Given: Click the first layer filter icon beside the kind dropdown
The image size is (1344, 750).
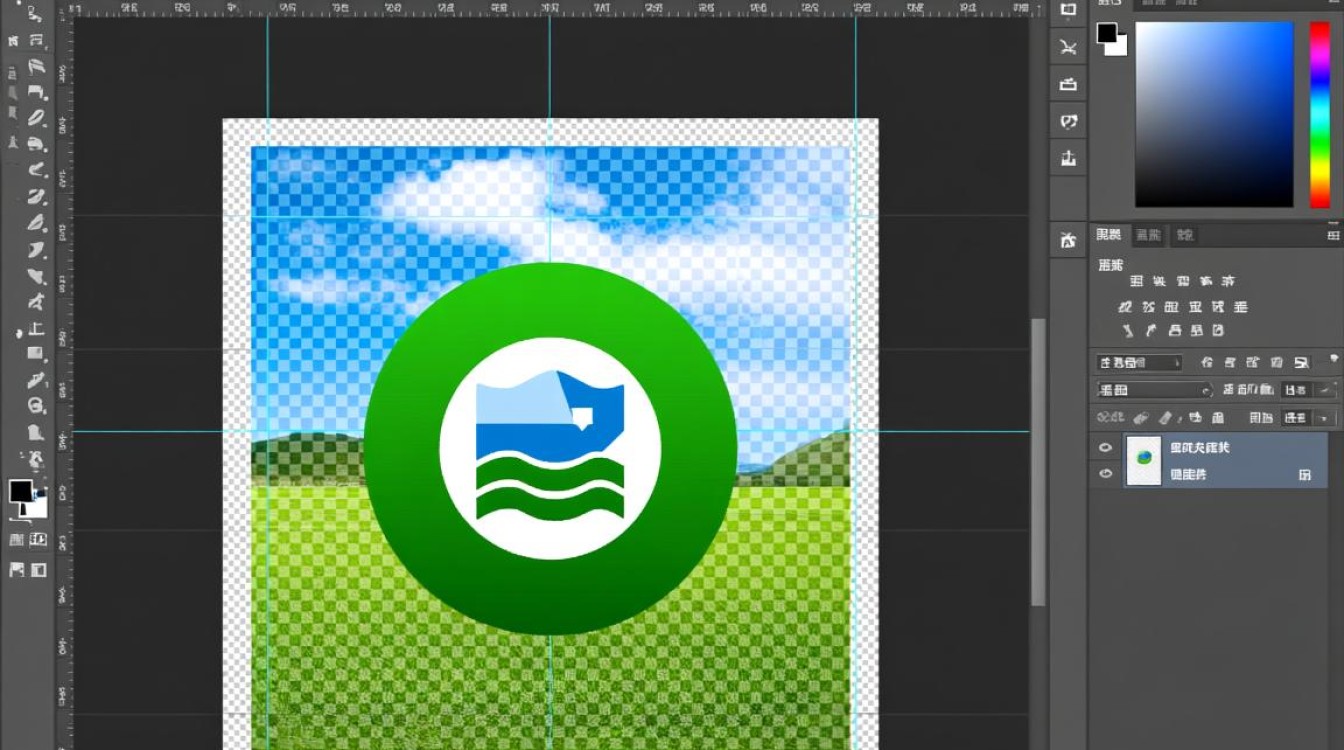Looking at the screenshot, I should tap(1207, 363).
